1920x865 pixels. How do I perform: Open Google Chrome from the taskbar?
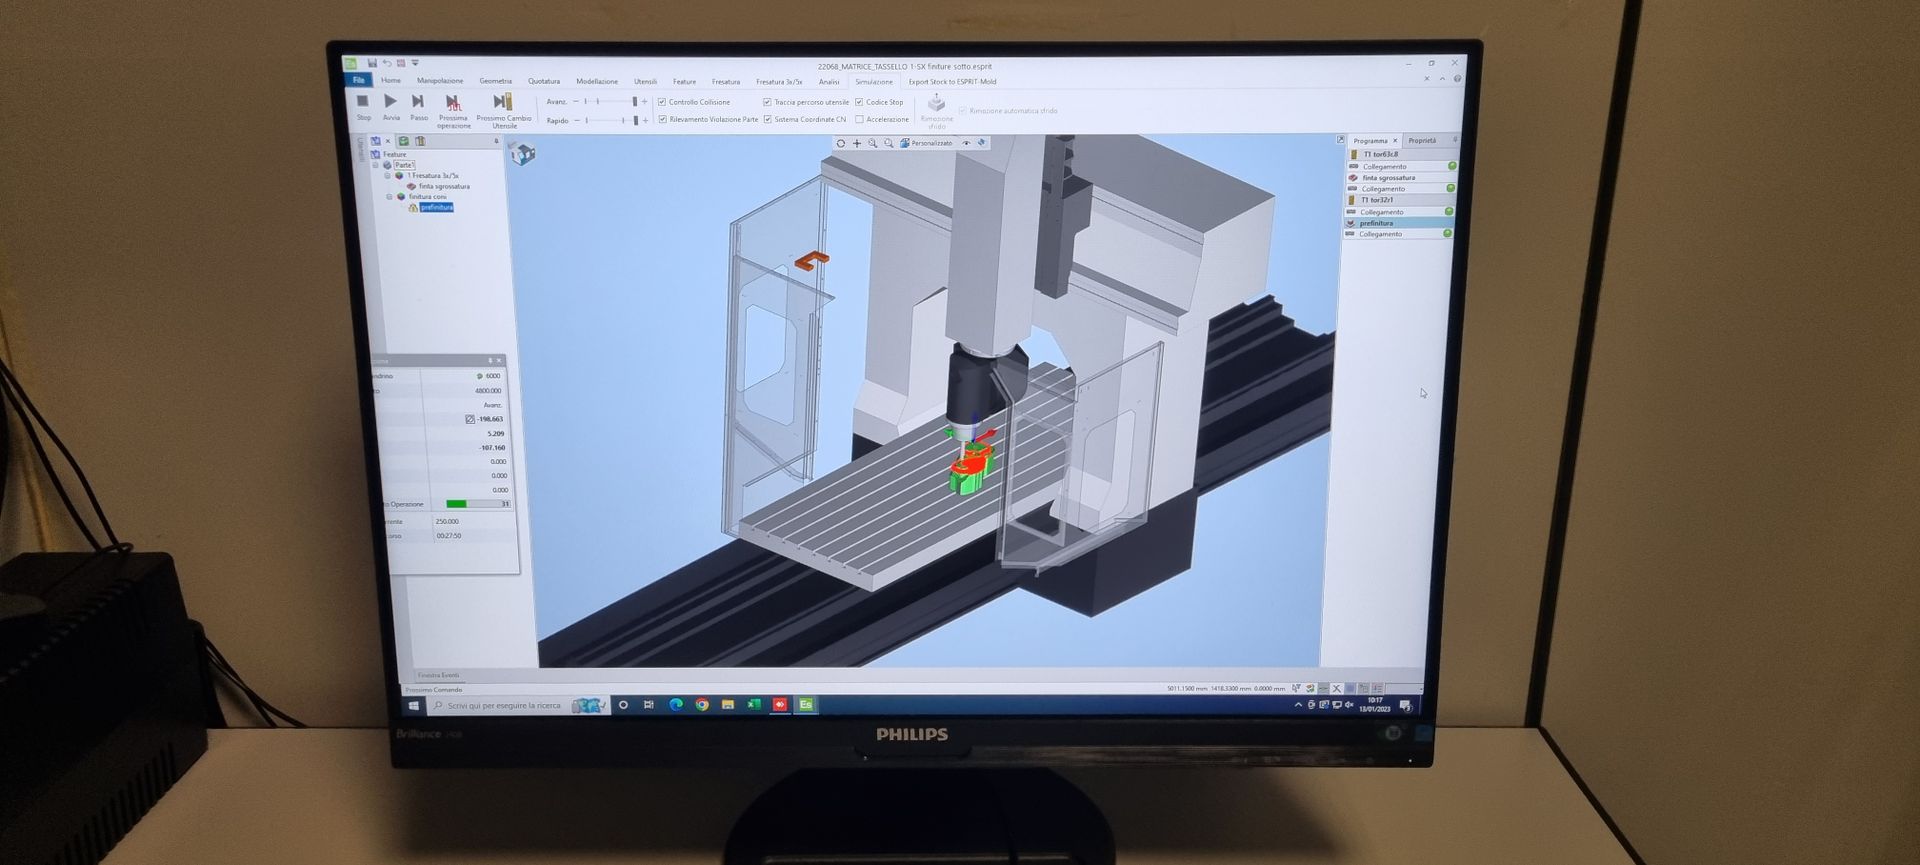coord(702,705)
